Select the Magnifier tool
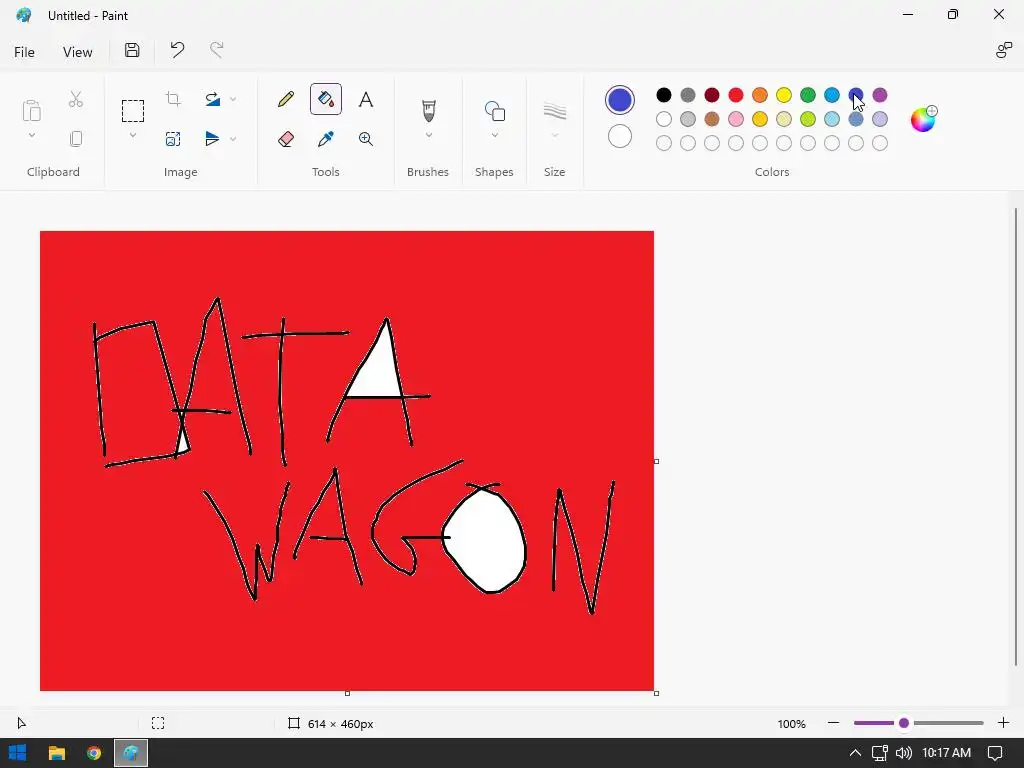 click(x=366, y=139)
